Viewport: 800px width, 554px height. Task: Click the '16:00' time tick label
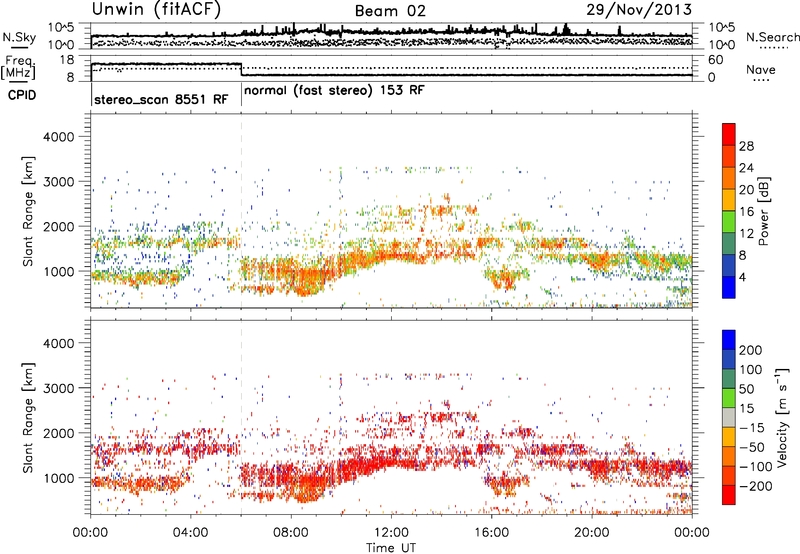point(491,533)
